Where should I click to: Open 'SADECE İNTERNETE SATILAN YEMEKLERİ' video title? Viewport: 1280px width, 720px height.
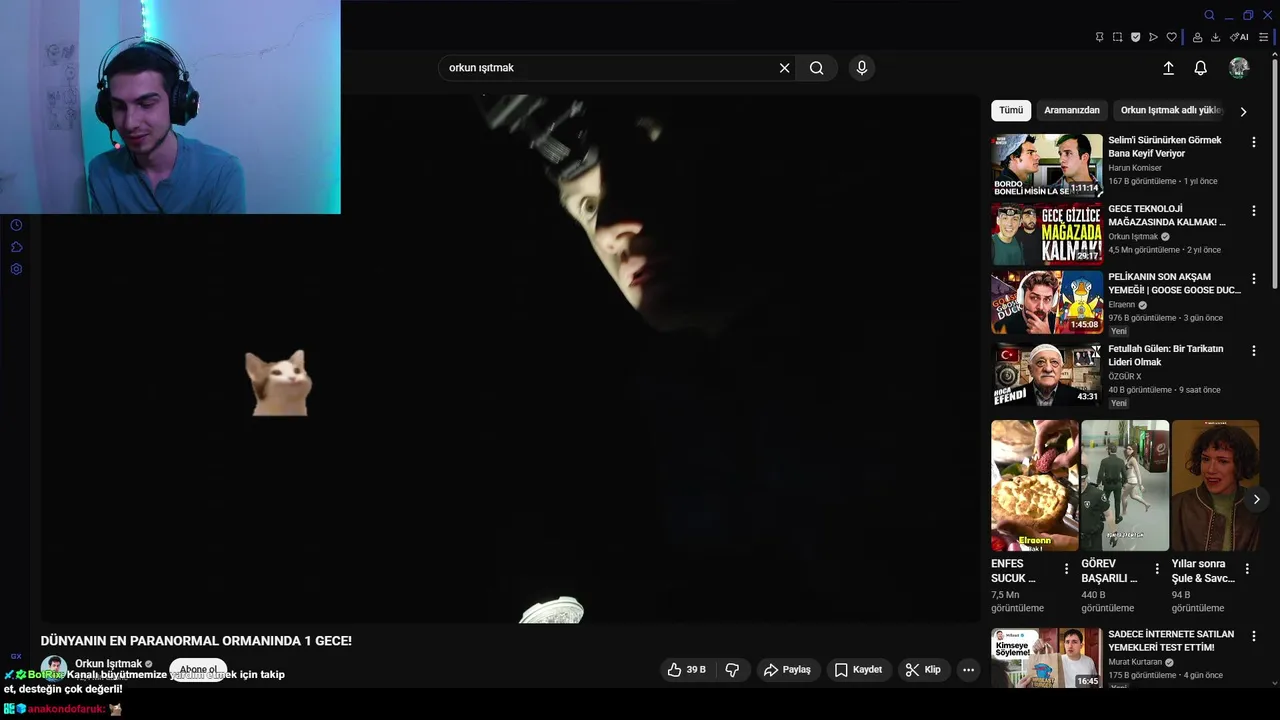click(x=1171, y=641)
